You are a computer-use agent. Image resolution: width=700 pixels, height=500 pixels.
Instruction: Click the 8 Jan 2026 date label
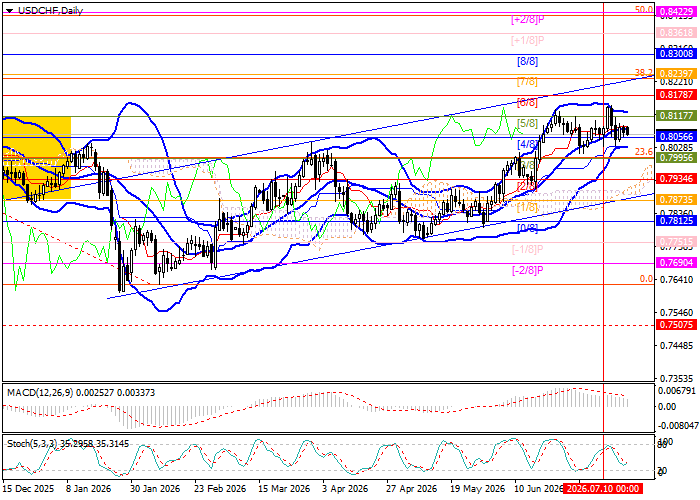(x=88, y=489)
